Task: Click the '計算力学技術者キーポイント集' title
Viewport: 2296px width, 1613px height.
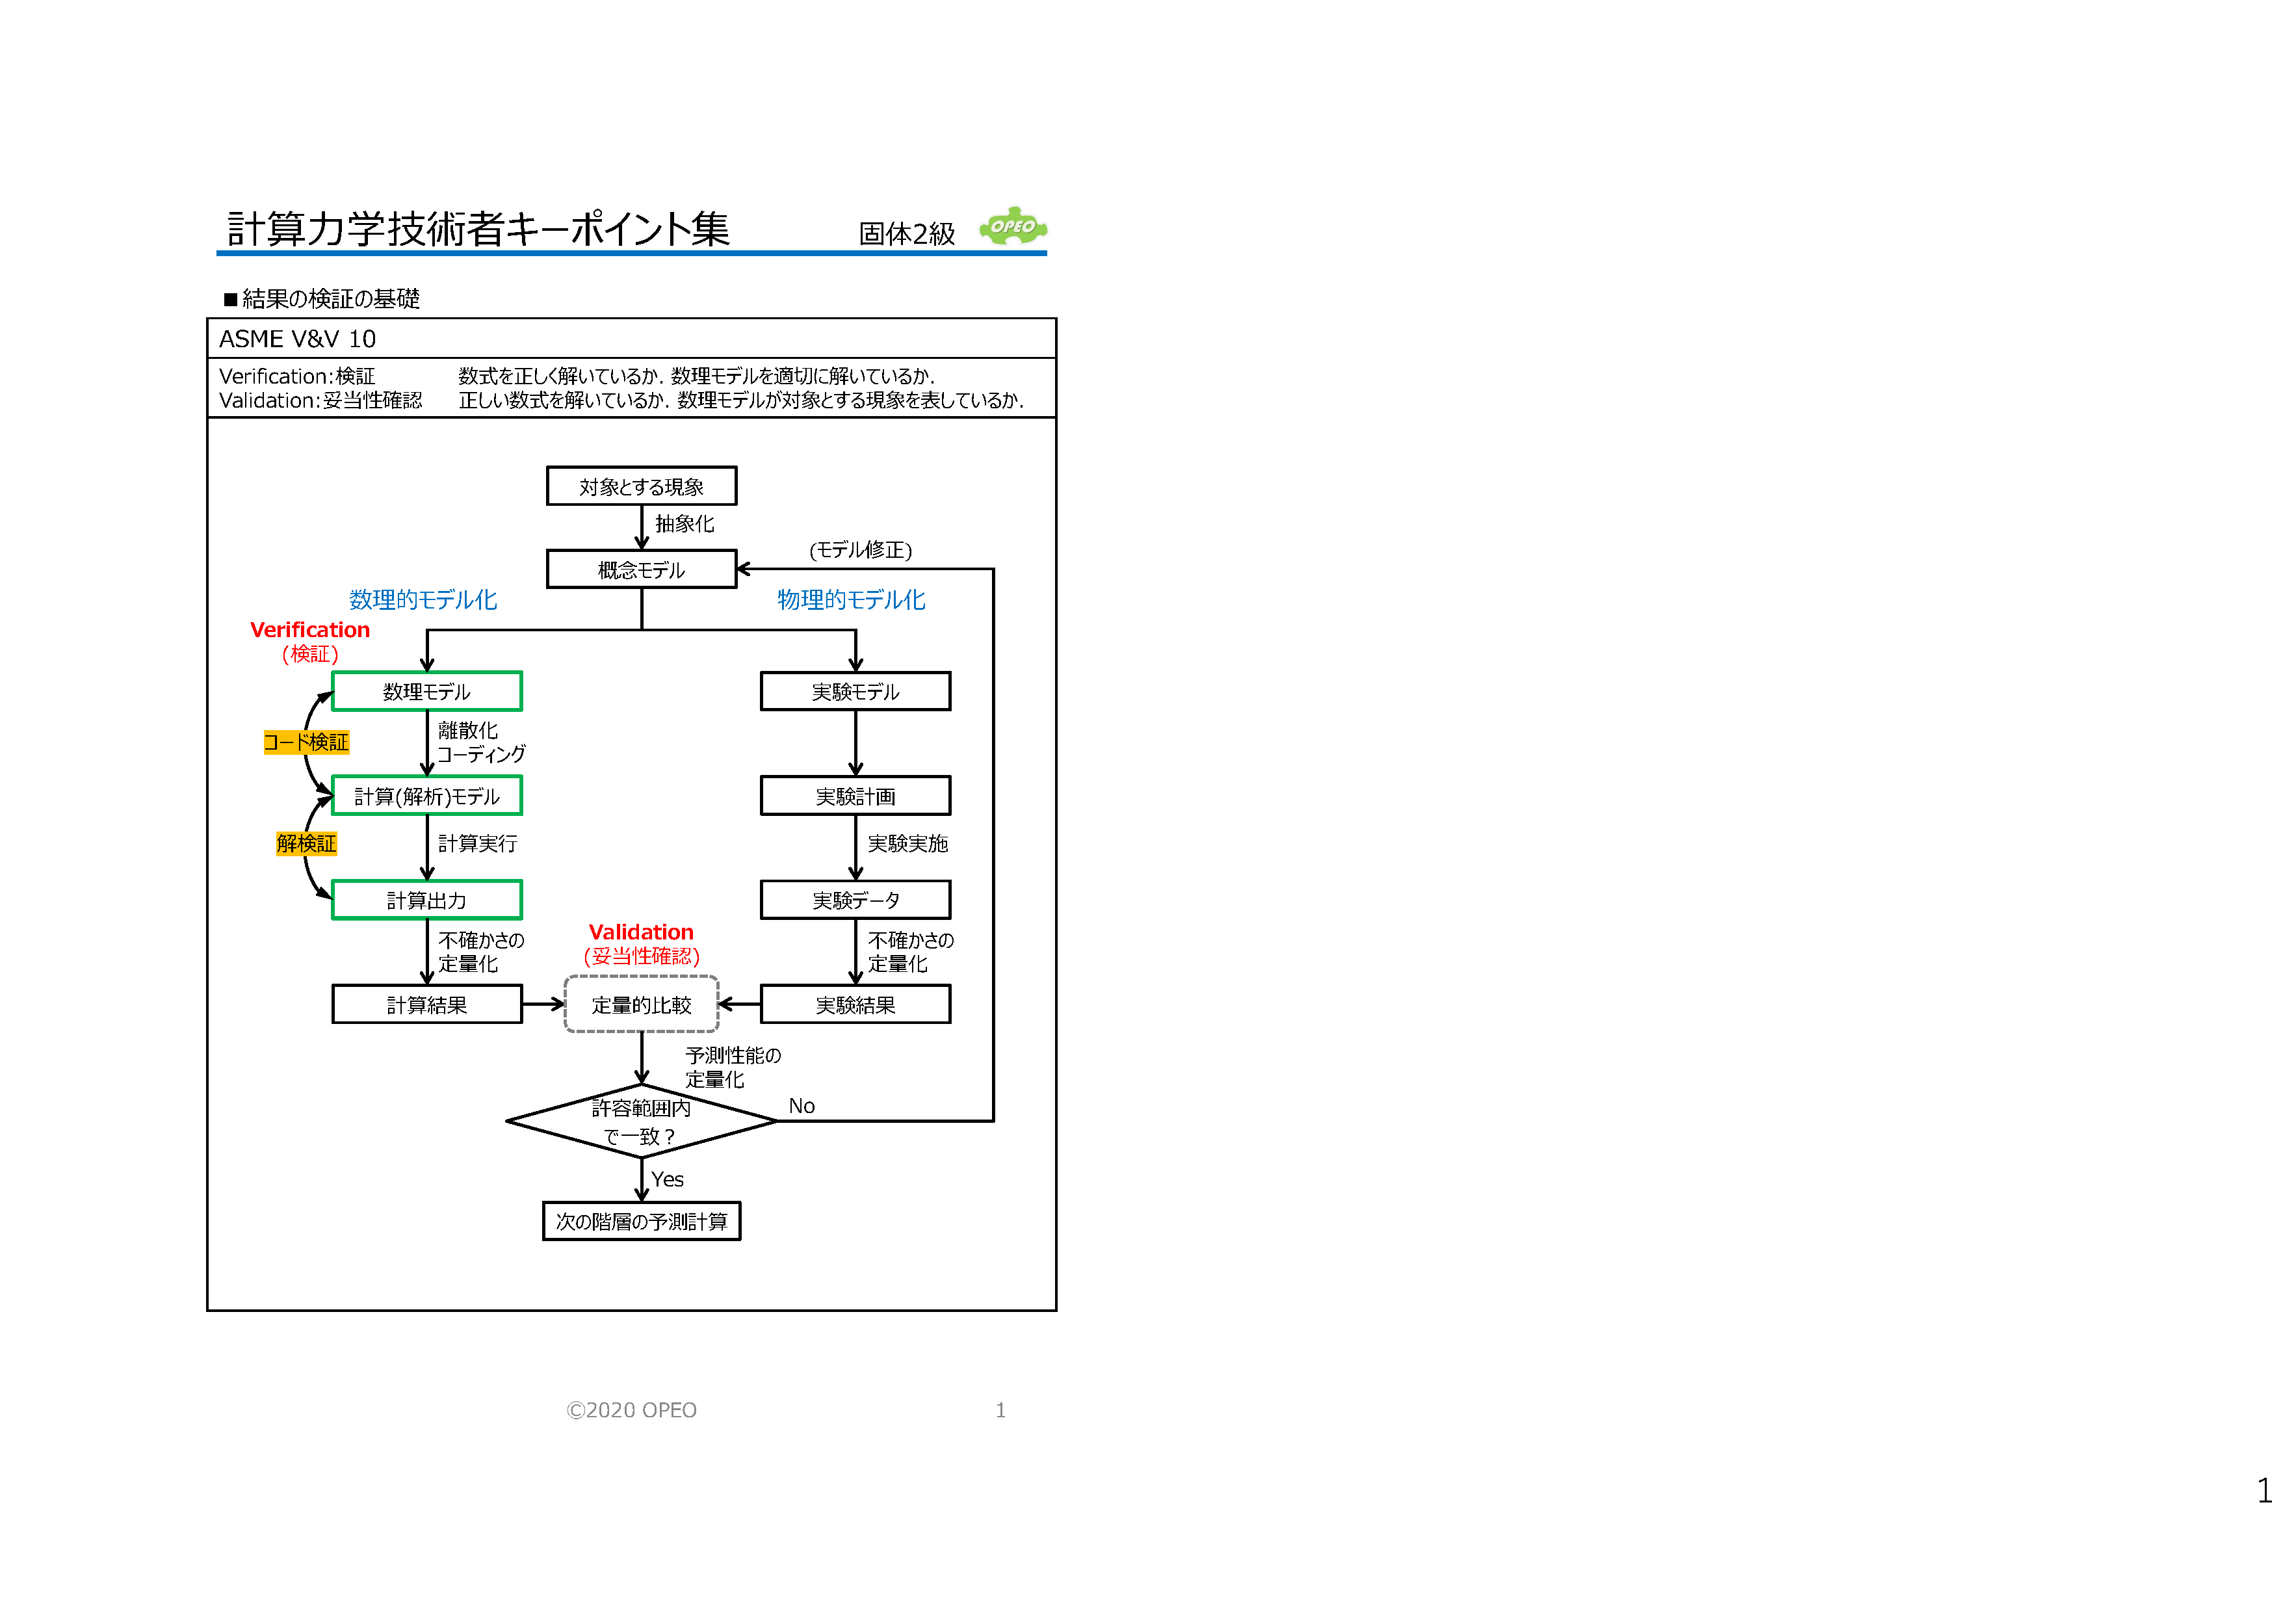Action: point(478,228)
